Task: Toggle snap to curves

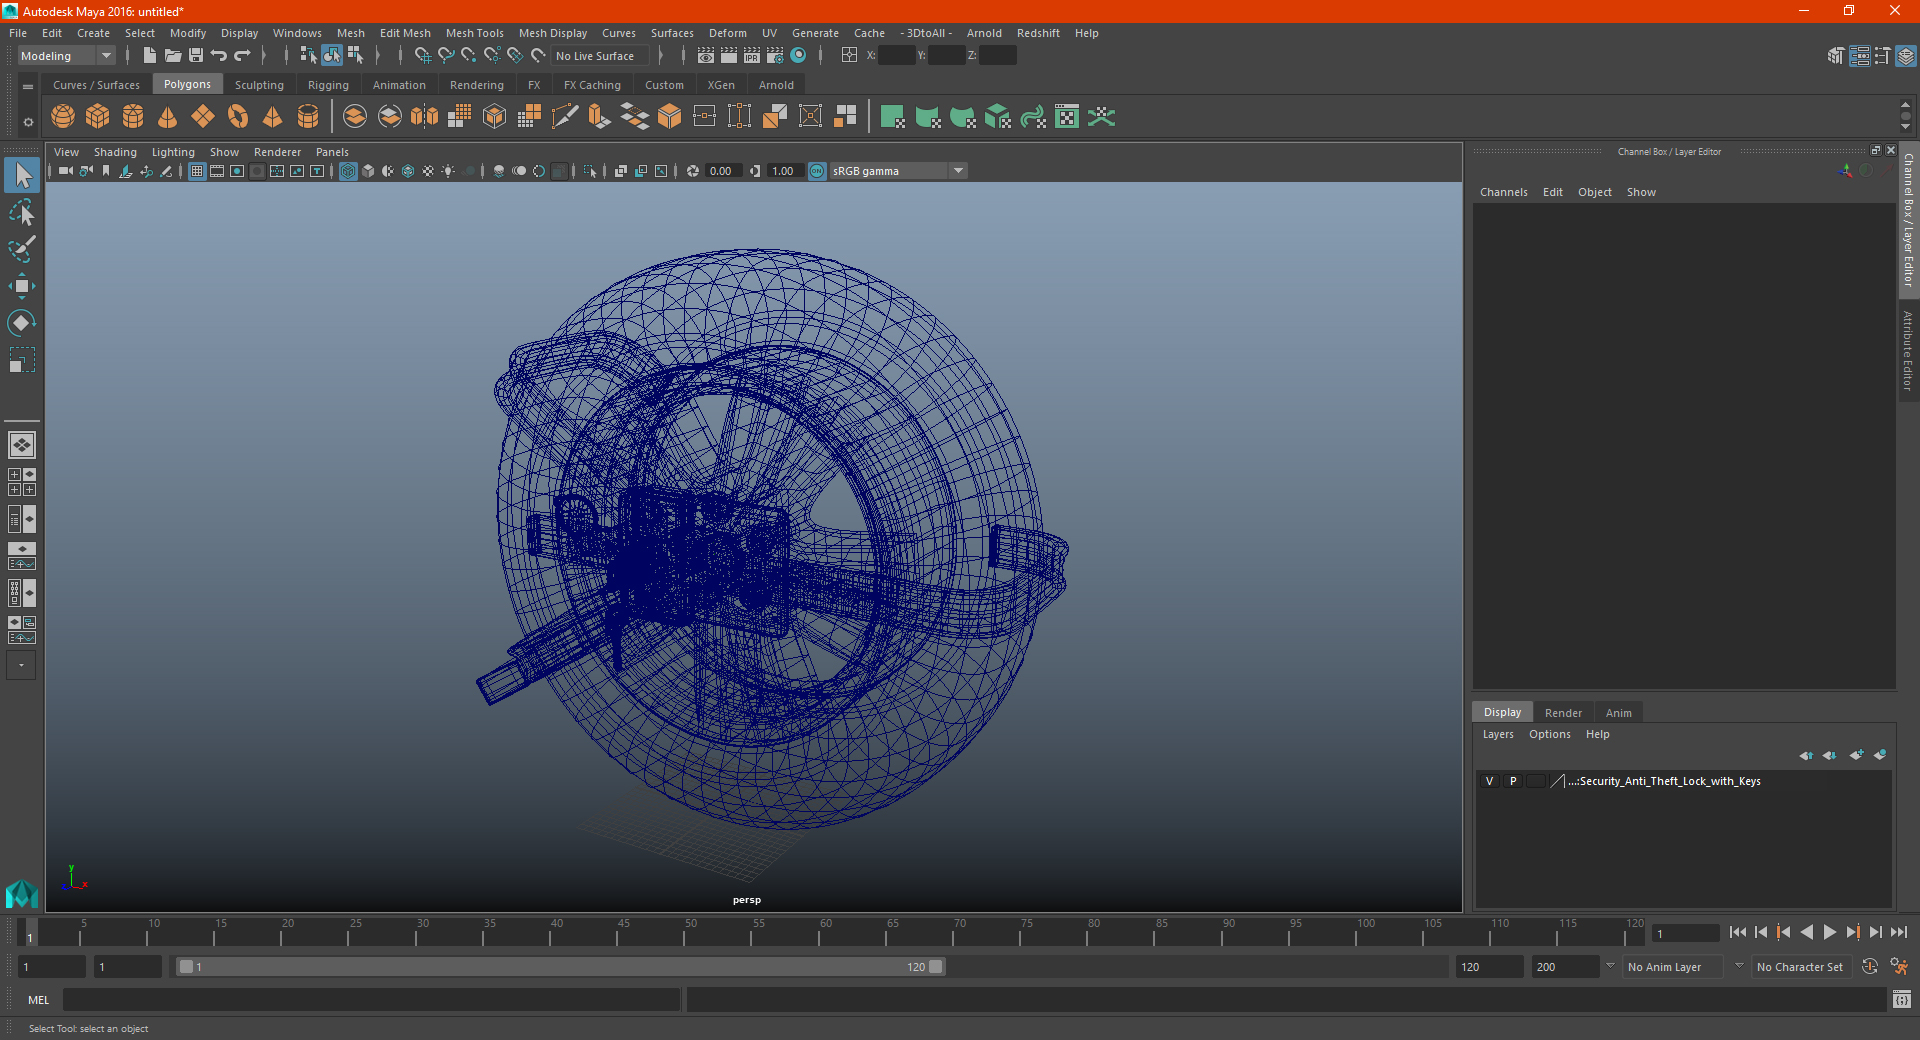Action: coord(445,56)
